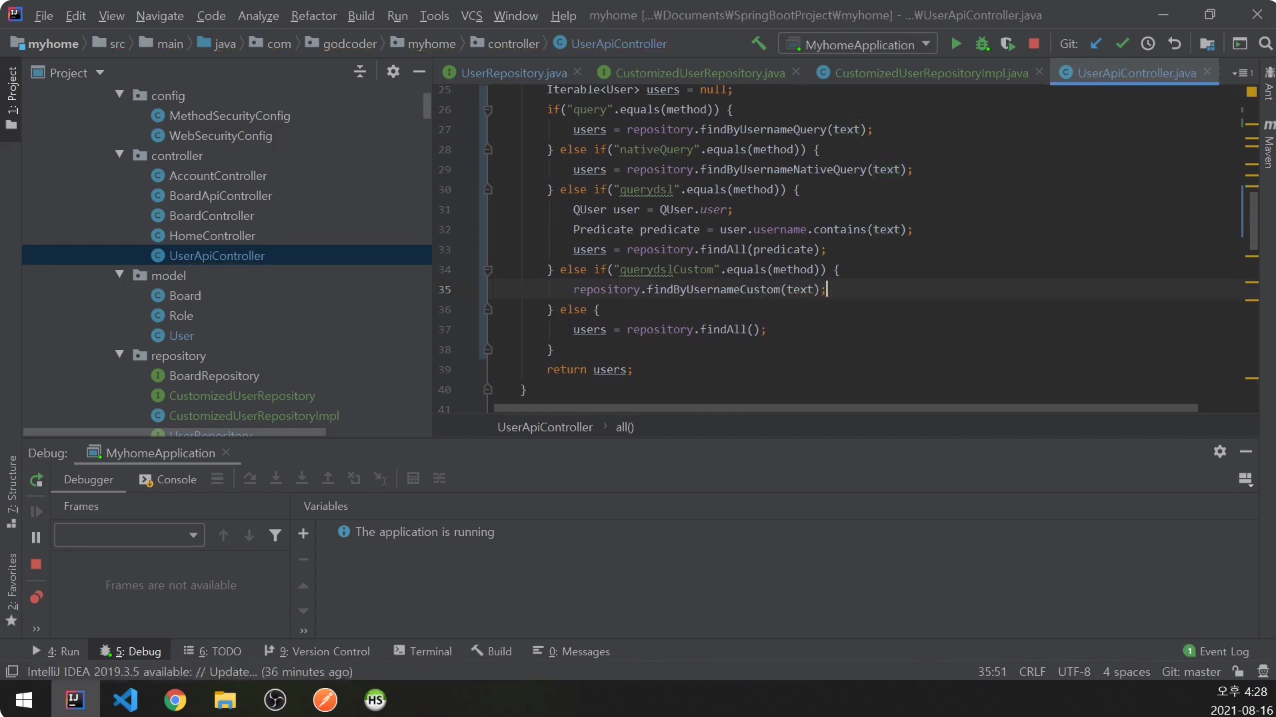
Task: Open Visual Studio Code from taskbar
Action: click(125, 700)
